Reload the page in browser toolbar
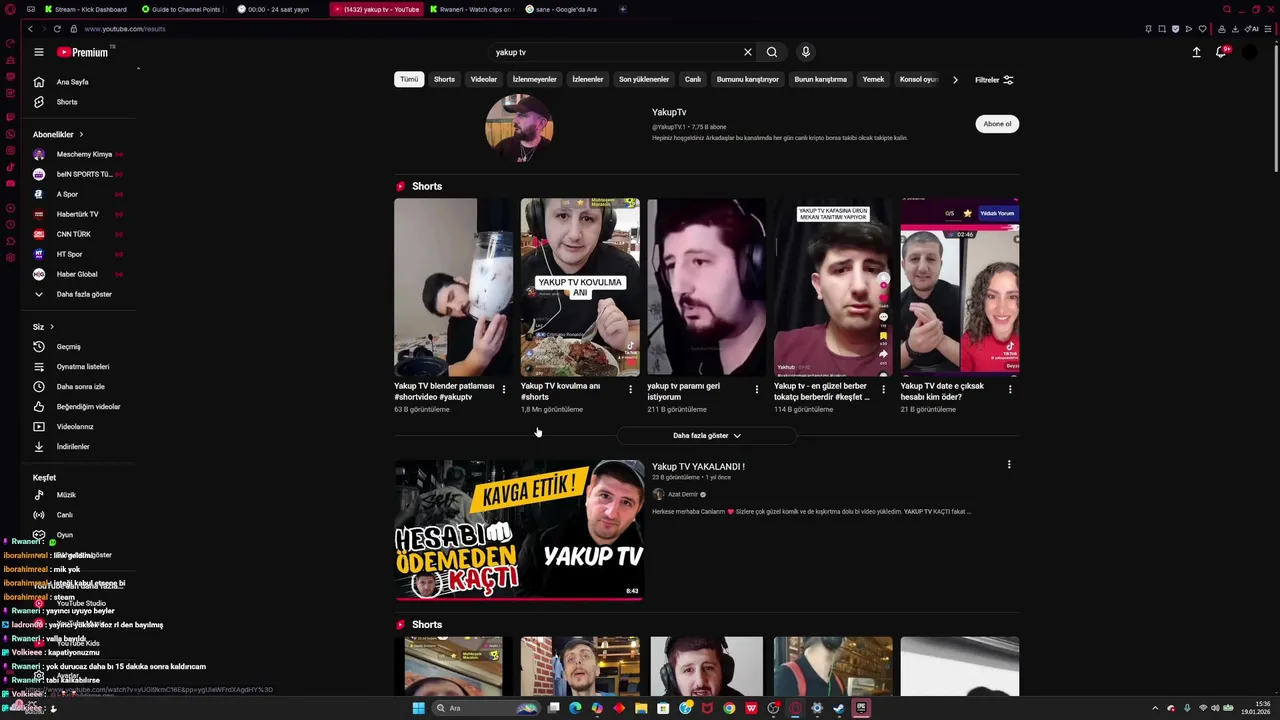Viewport: 1280px width, 720px height. pyautogui.click(x=57, y=29)
